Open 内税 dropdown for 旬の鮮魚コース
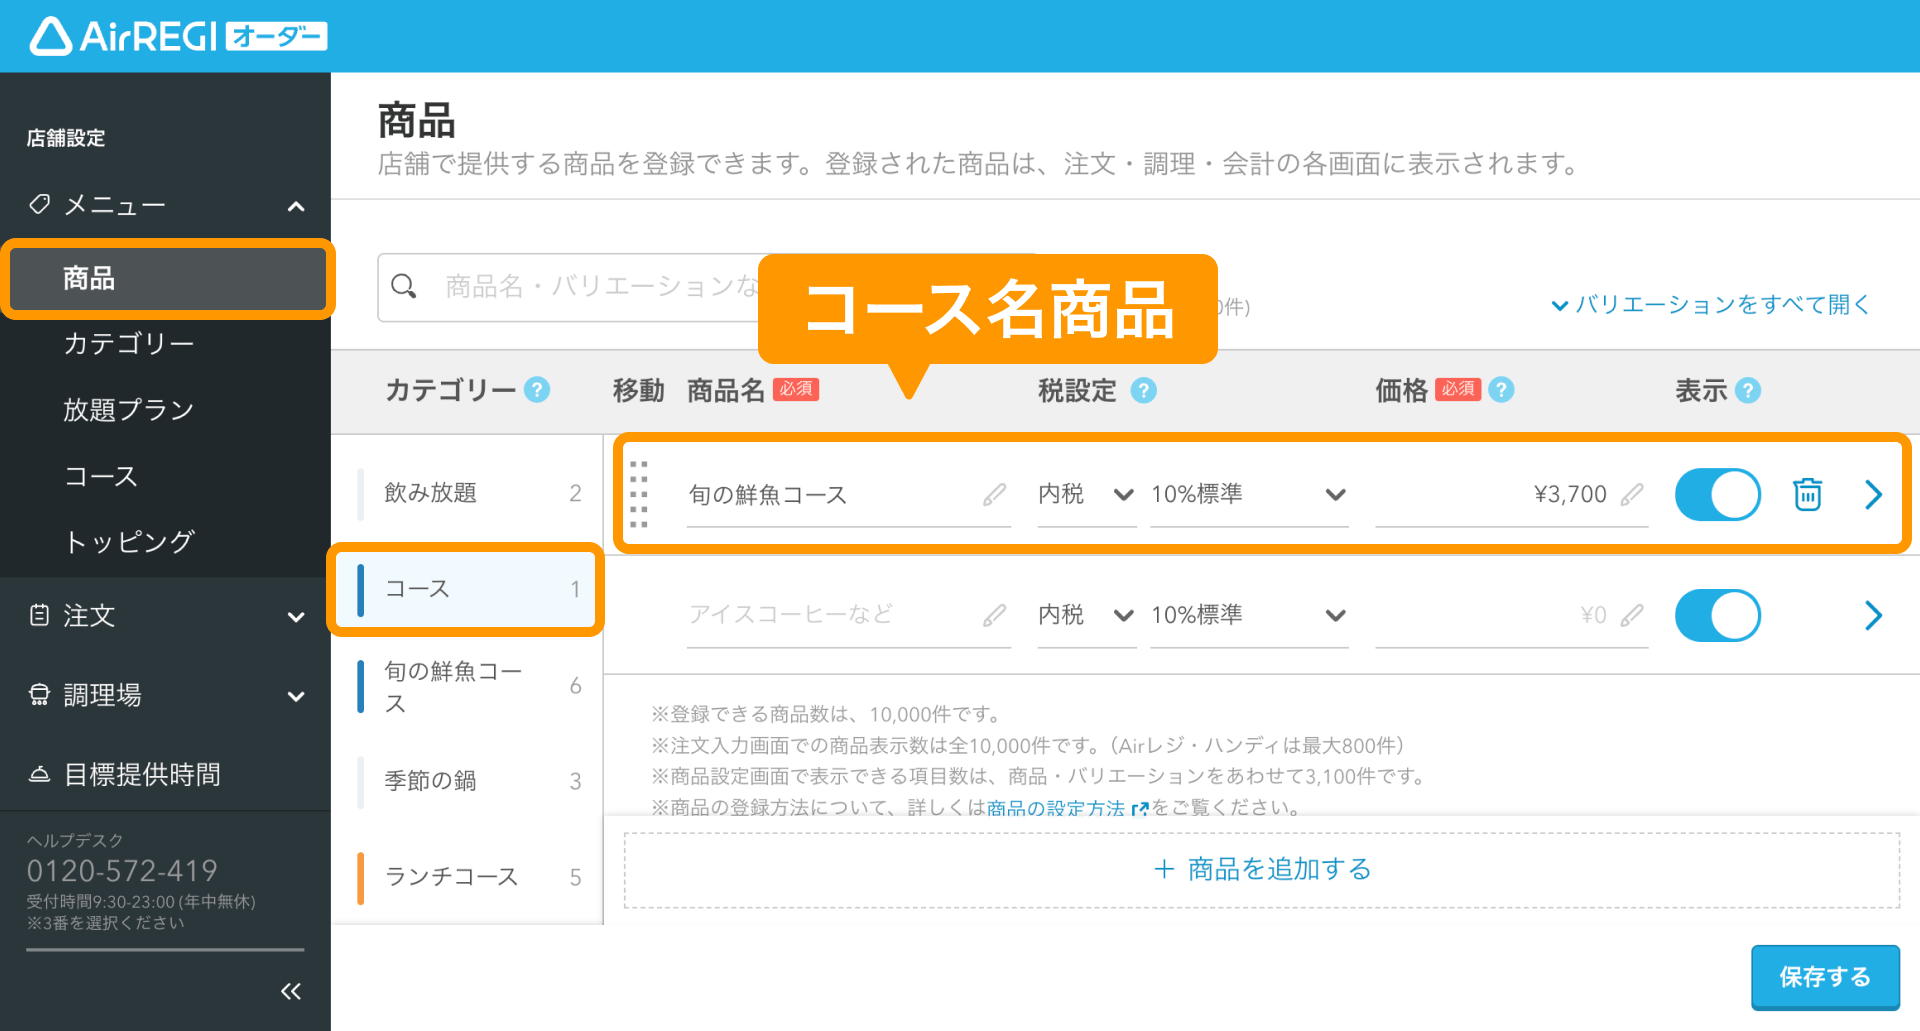 pos(1086,494)
